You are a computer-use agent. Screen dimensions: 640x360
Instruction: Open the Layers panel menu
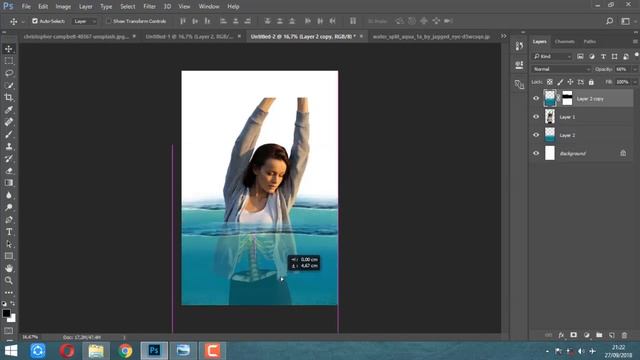pyautogui.click(x=635, y=42)
